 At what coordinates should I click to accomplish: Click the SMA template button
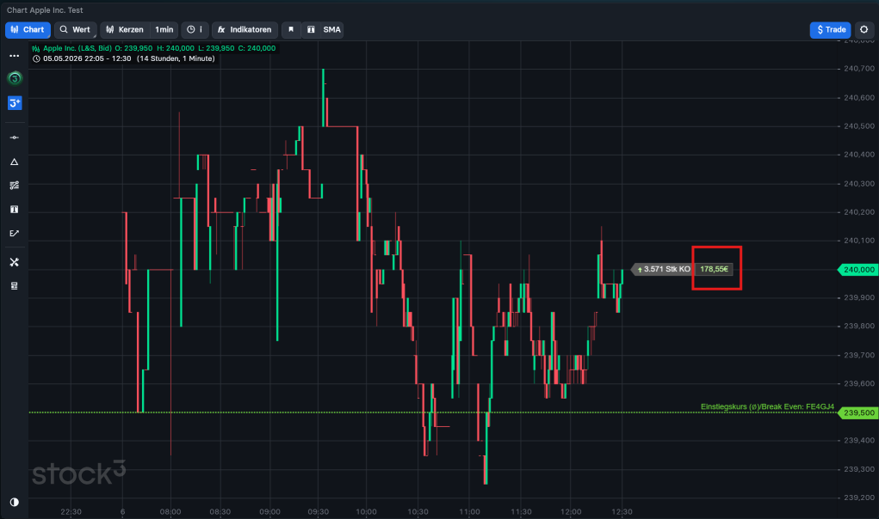coord(331,30)
